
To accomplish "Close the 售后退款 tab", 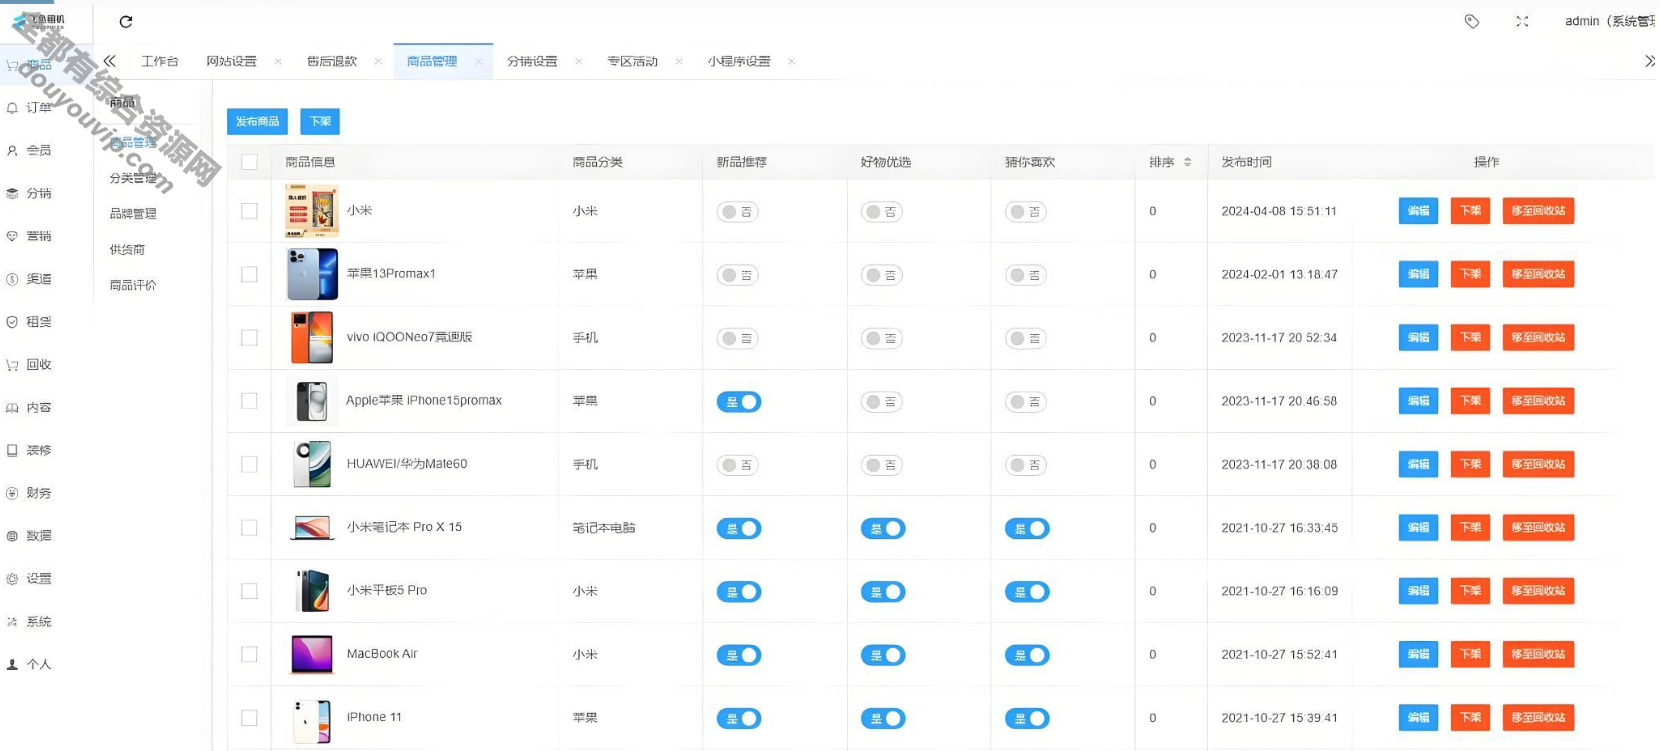I will click(378, 62).
